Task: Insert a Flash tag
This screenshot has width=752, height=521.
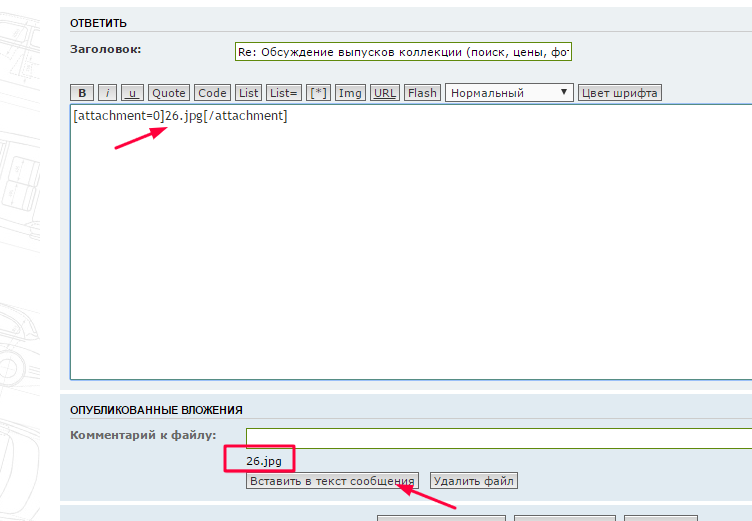Action: coord(422,93)
